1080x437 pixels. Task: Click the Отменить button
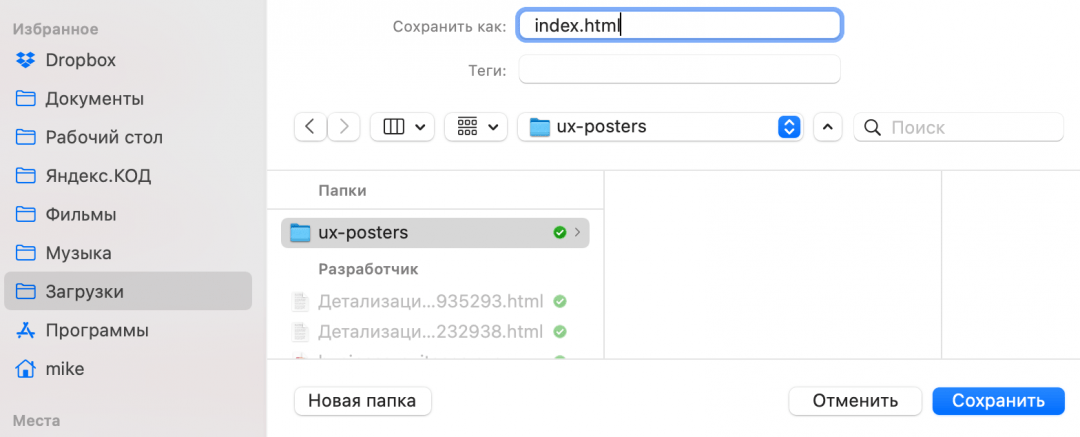[855, 401]
